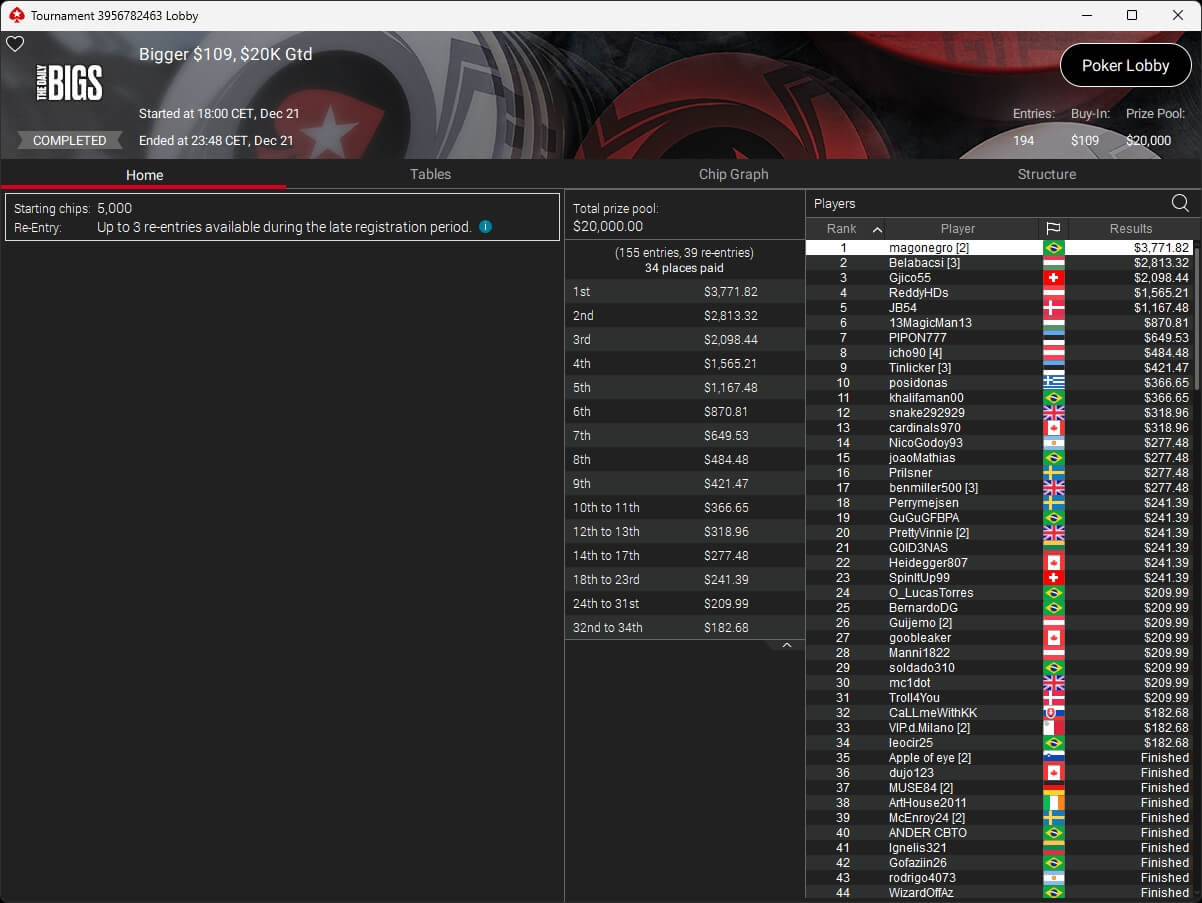Collapse the prize payout list chevron
Image resolution: width=1202 pixels, height=903 pixels.
pos(786,646)
